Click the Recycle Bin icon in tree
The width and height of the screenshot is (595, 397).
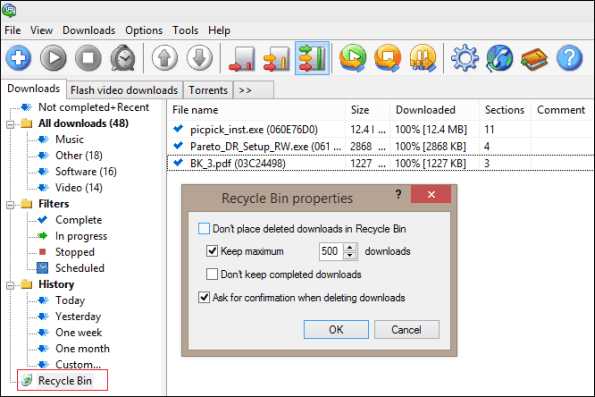pyautogui.click(x=27, y=380)
